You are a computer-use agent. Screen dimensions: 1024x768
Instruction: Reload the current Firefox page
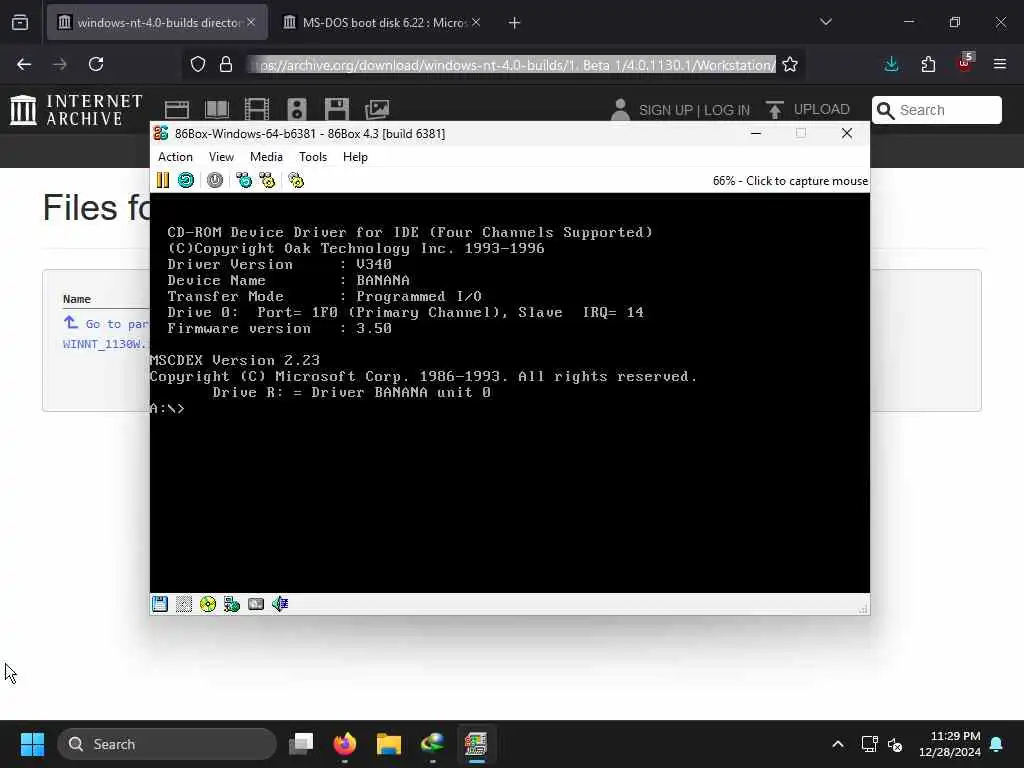(96, 64)
